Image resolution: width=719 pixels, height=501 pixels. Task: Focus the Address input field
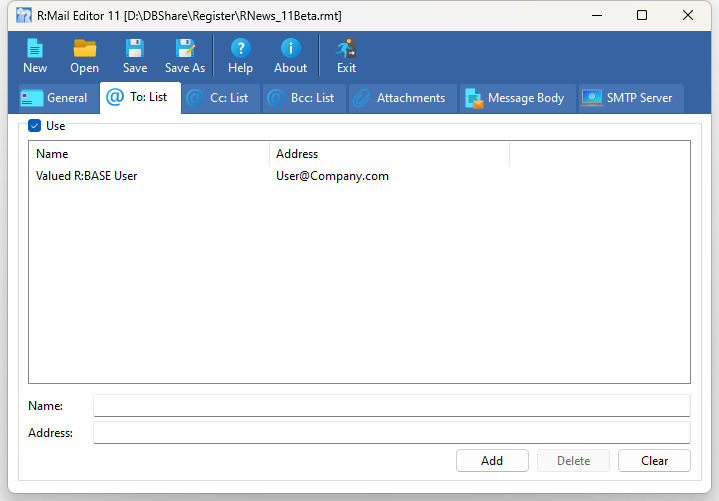(392, 433)
